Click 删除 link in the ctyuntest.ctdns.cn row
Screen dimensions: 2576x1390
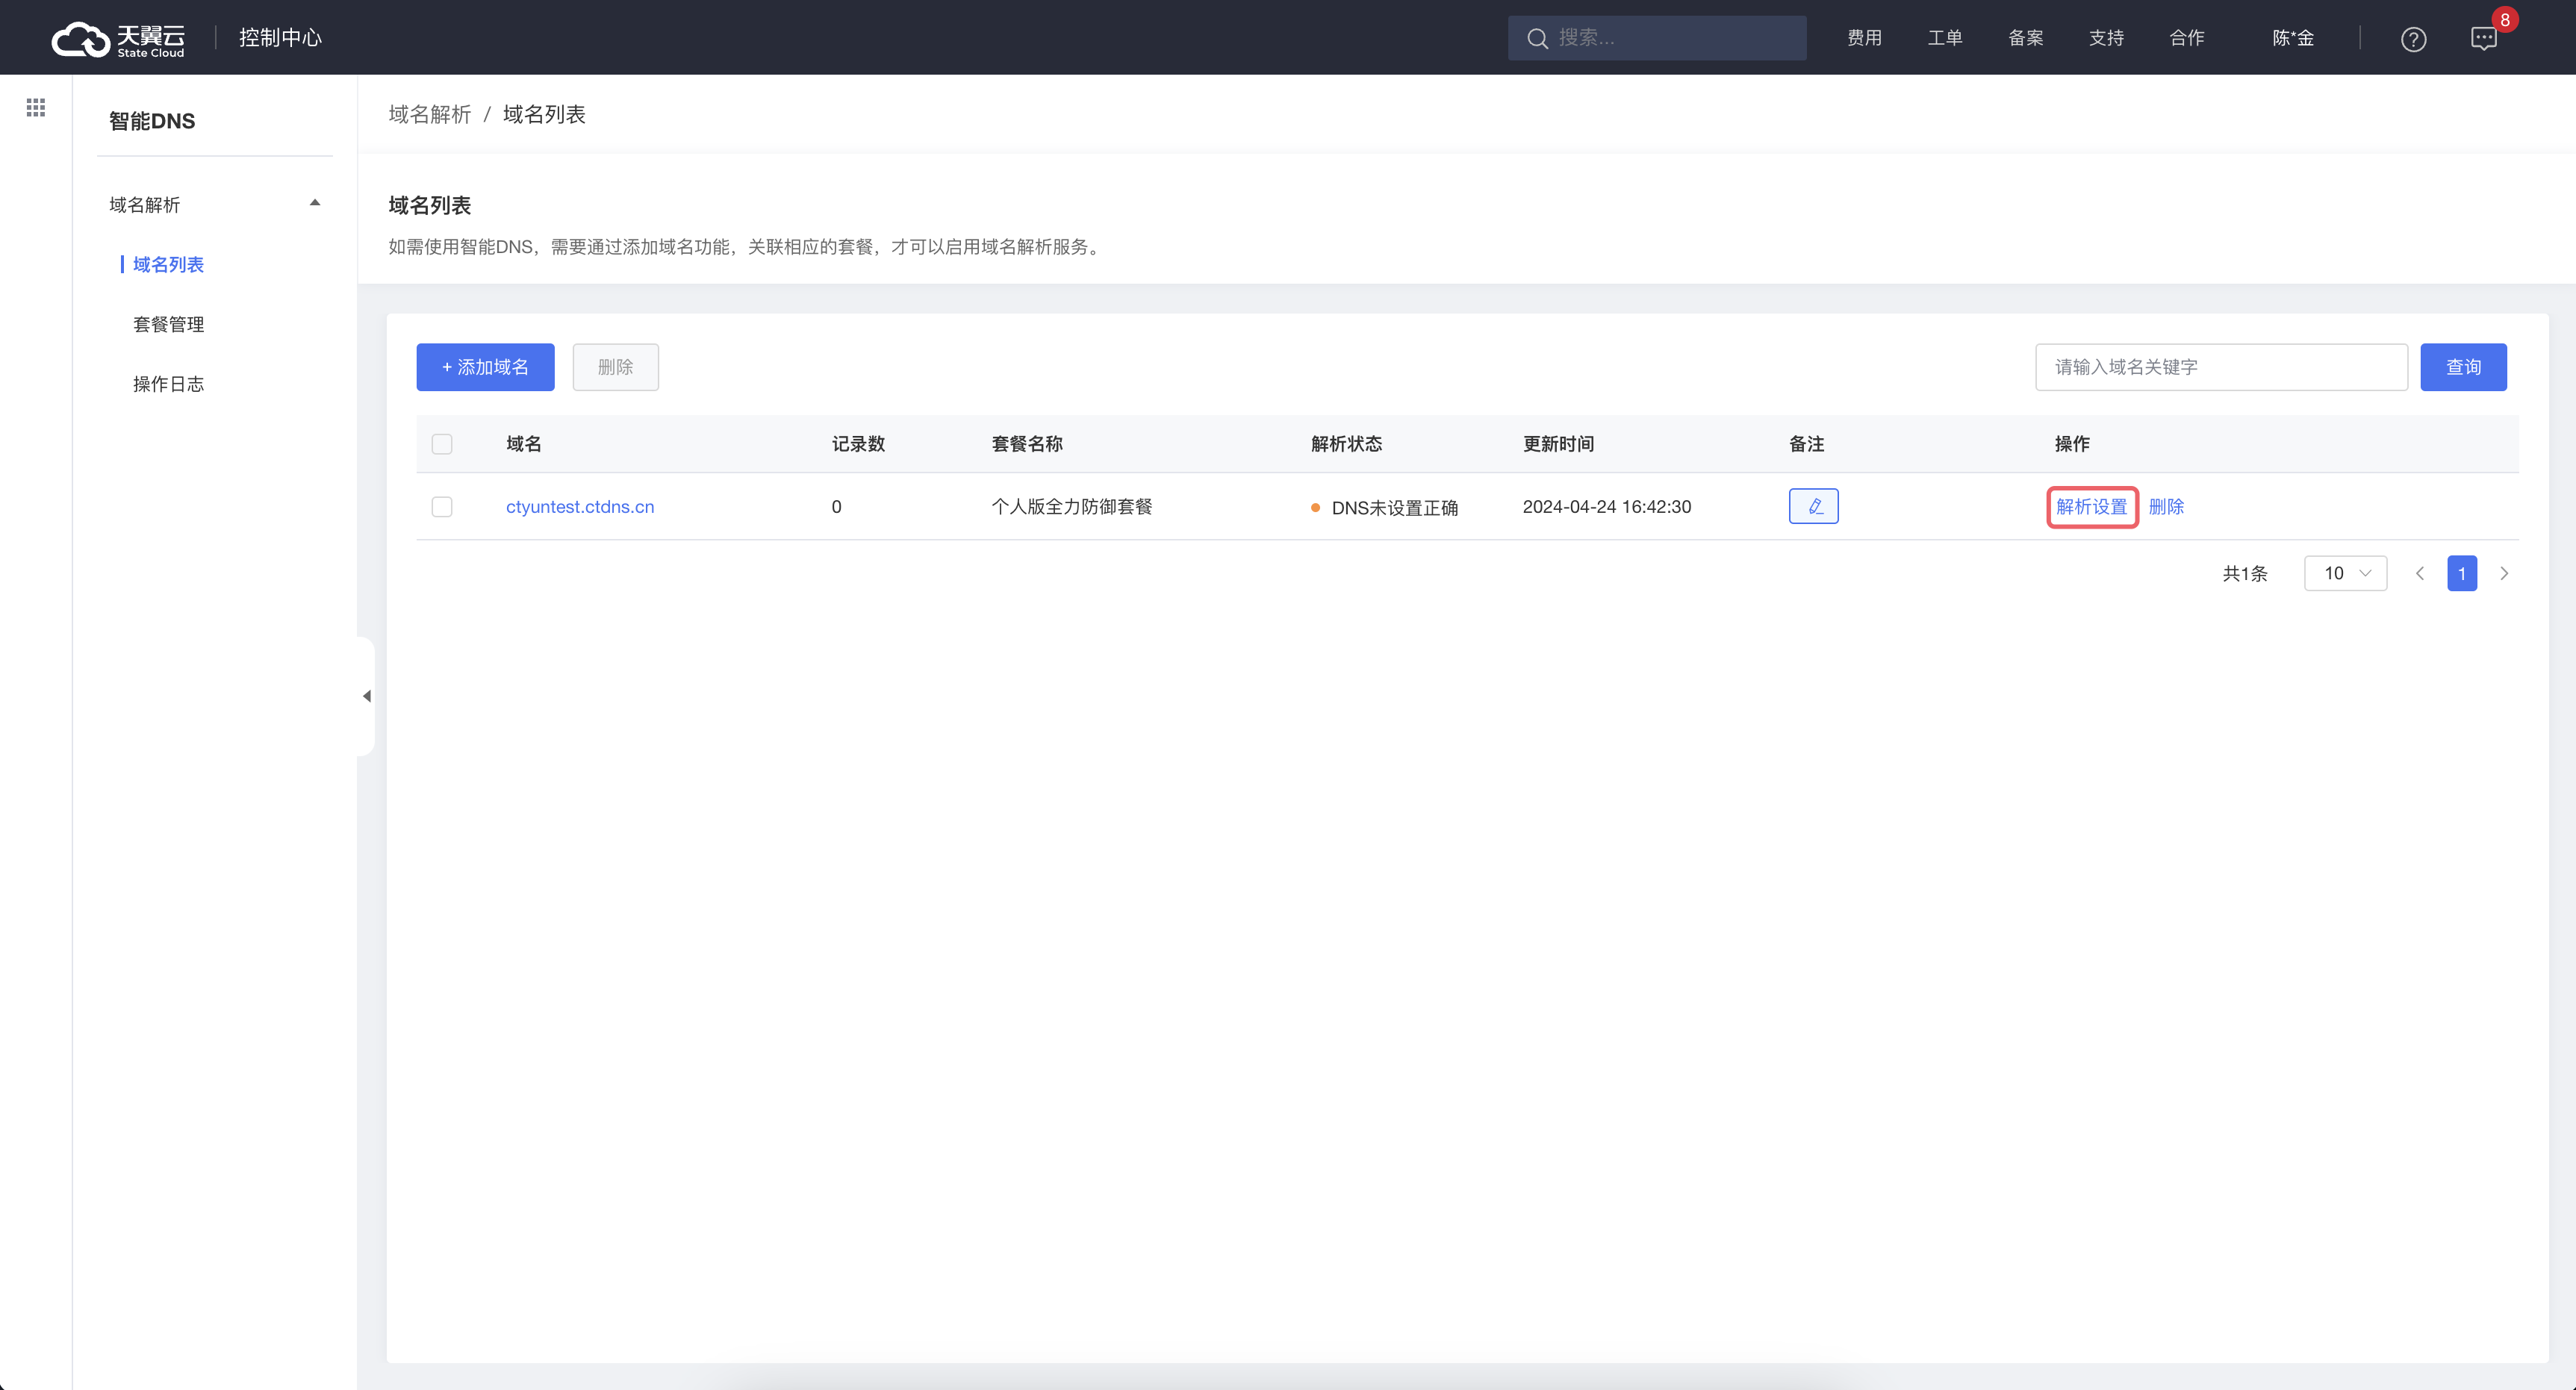pyautogui.click(x=2166, y=506)
